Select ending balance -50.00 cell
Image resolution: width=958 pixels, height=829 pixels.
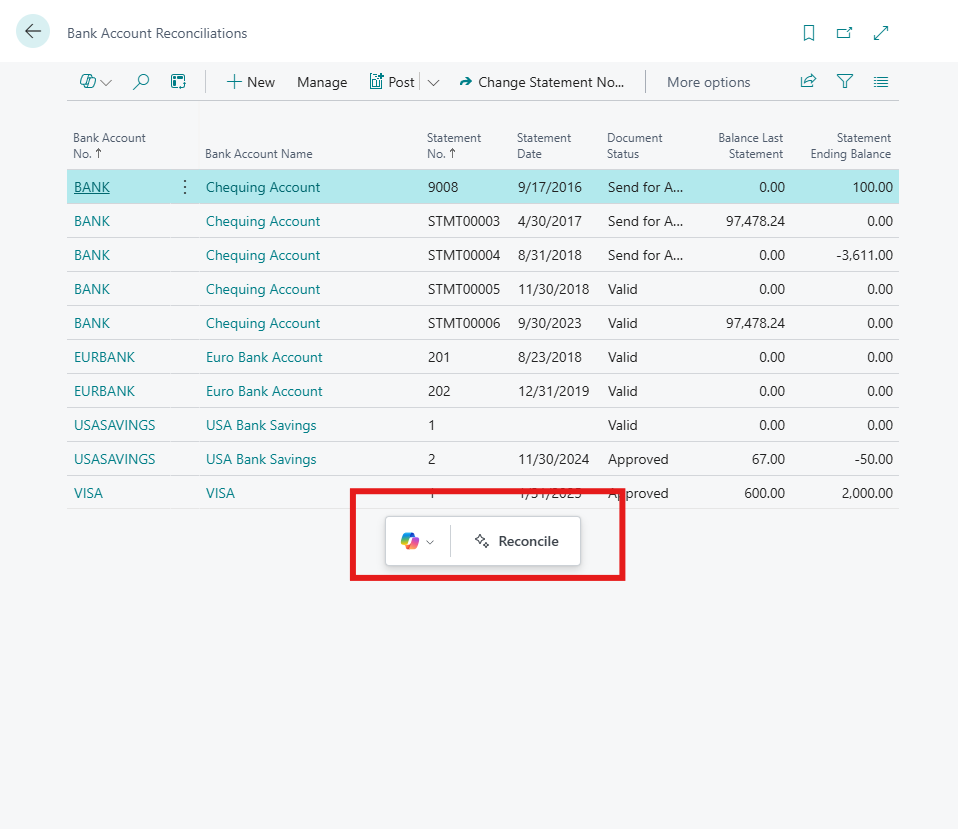[x=874, y=459]
